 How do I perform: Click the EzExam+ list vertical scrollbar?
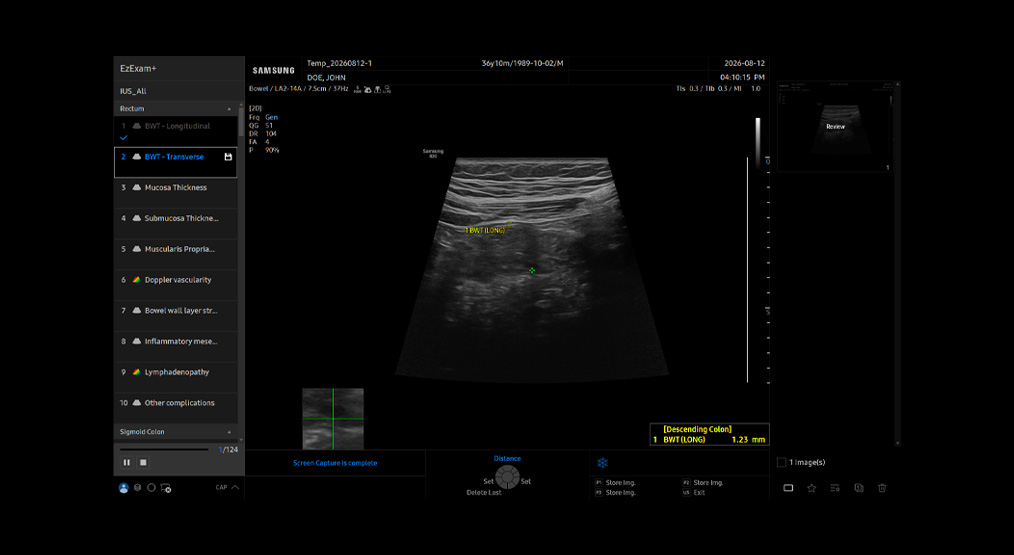point(241,272)
